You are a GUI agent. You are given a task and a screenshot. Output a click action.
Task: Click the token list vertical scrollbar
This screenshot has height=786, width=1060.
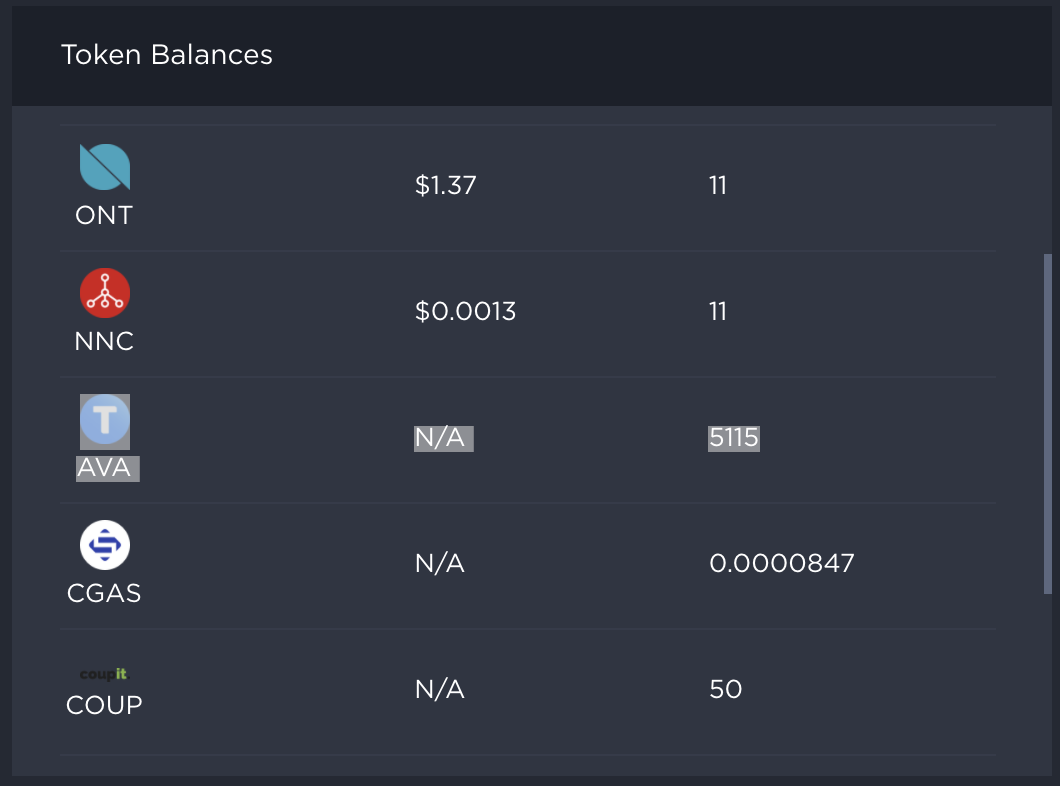1048,424
